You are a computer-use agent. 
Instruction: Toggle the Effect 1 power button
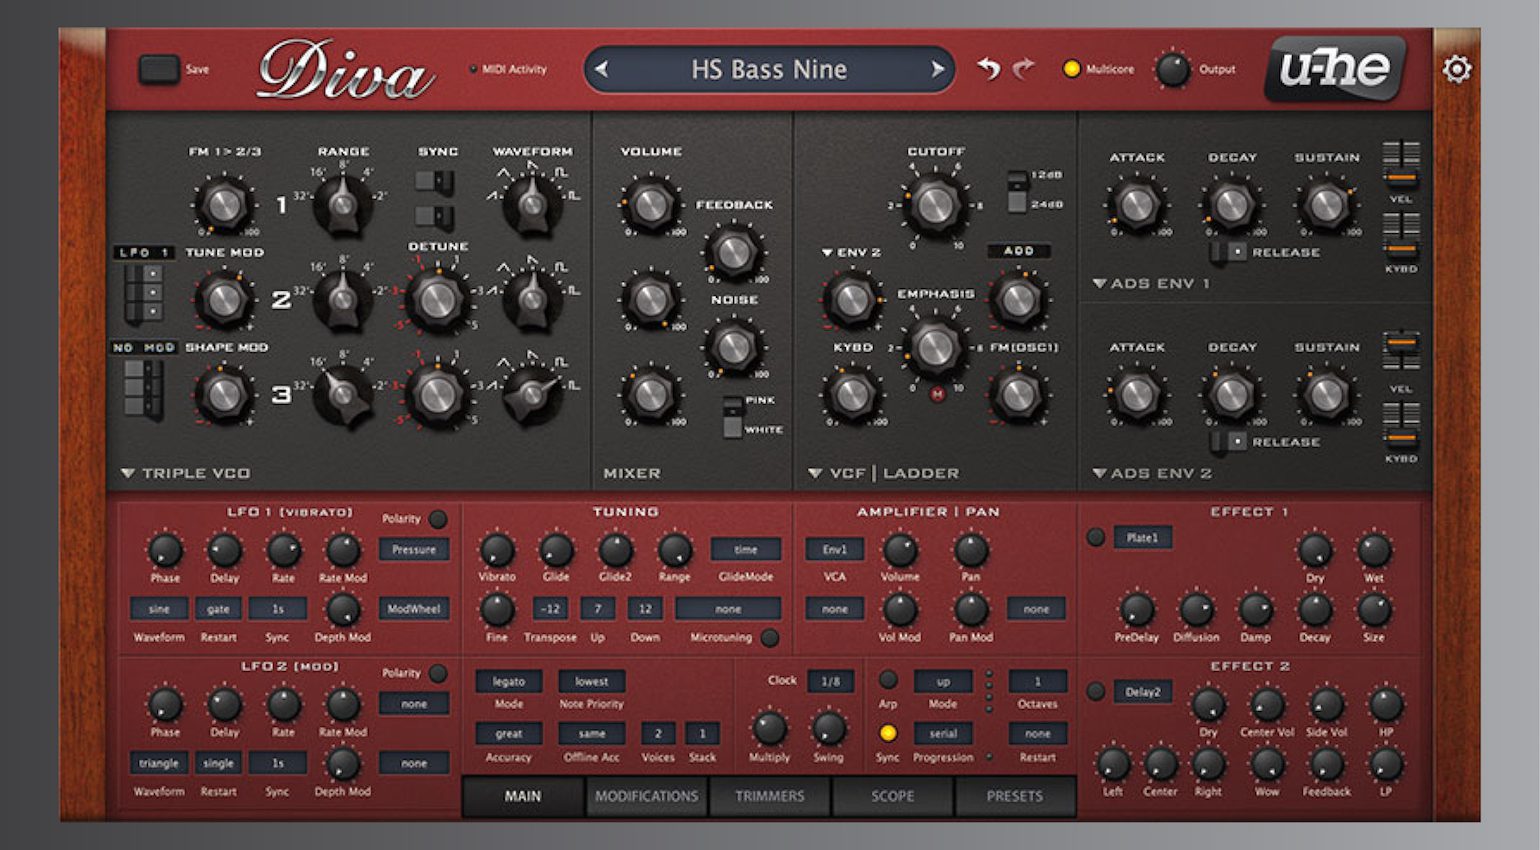tap(1095, 538)
